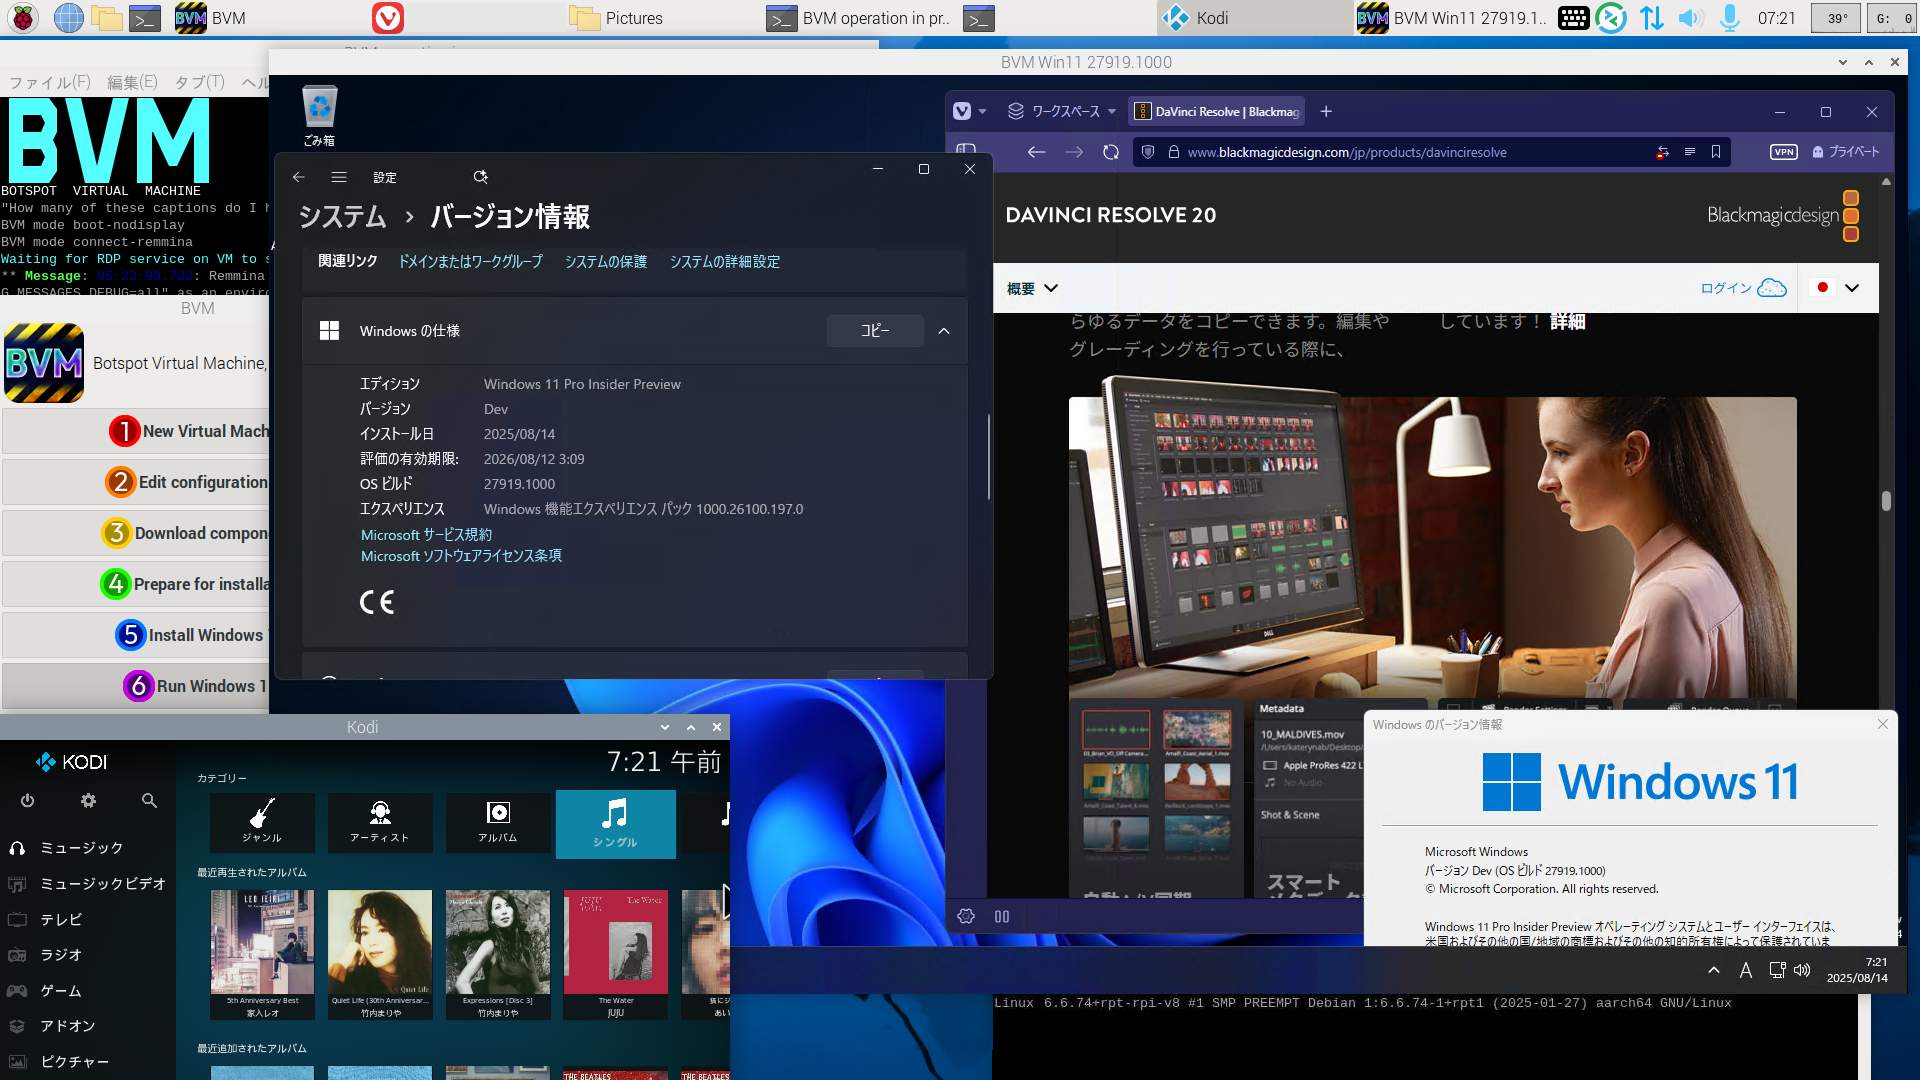1920x1080 pixels.
Task: Open the ワークスペース workspaces dropdown
Action: 1062,111
